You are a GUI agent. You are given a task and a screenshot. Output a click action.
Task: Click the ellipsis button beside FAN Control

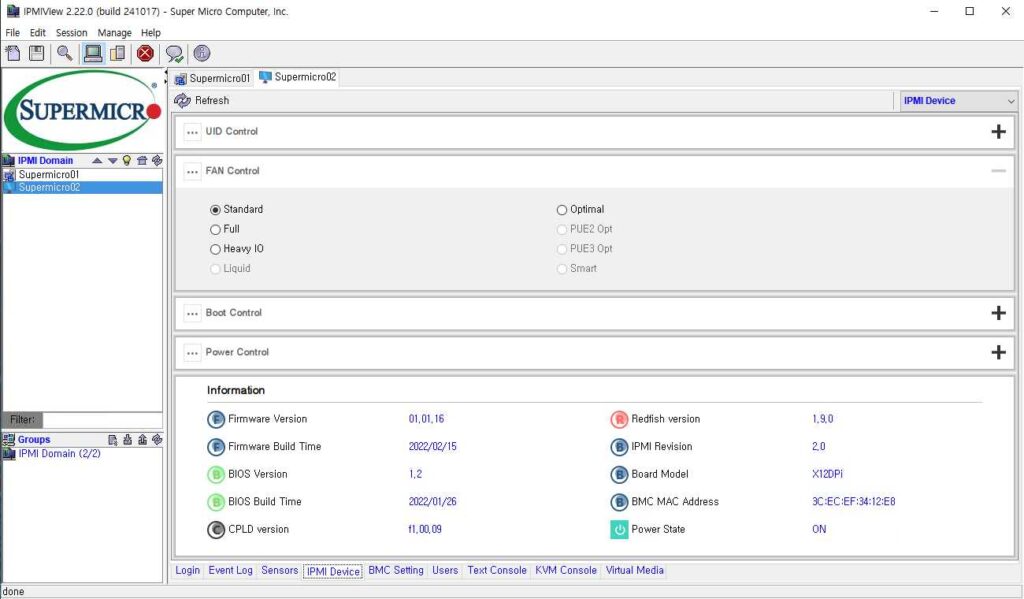[x=192, y=172]
